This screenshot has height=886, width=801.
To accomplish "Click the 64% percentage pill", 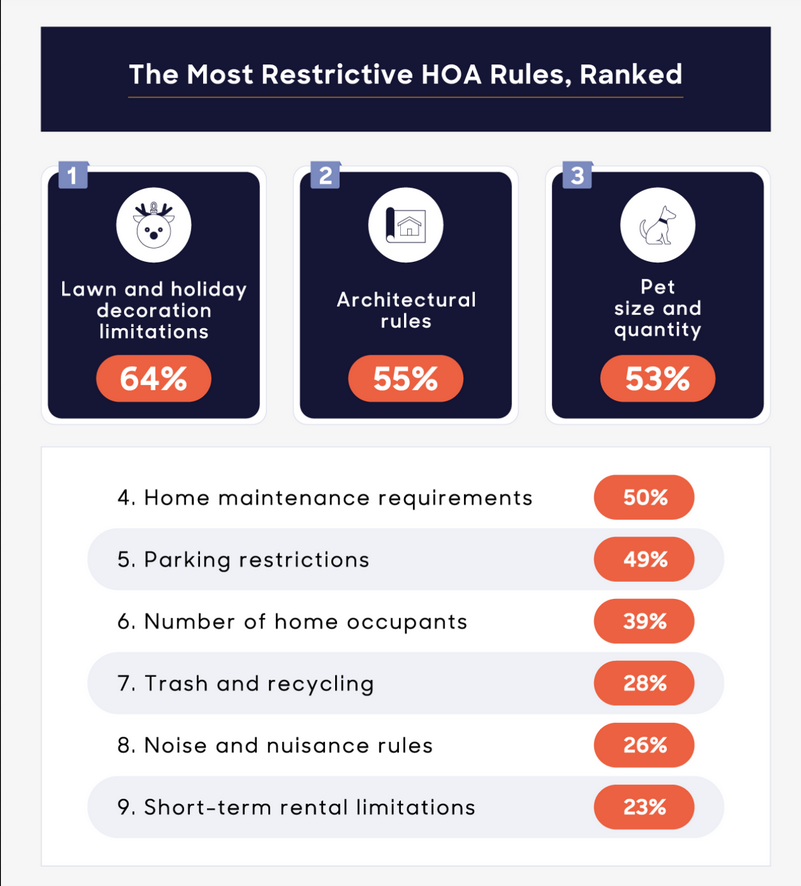I will pyautogui.click(x=154, y=380).
